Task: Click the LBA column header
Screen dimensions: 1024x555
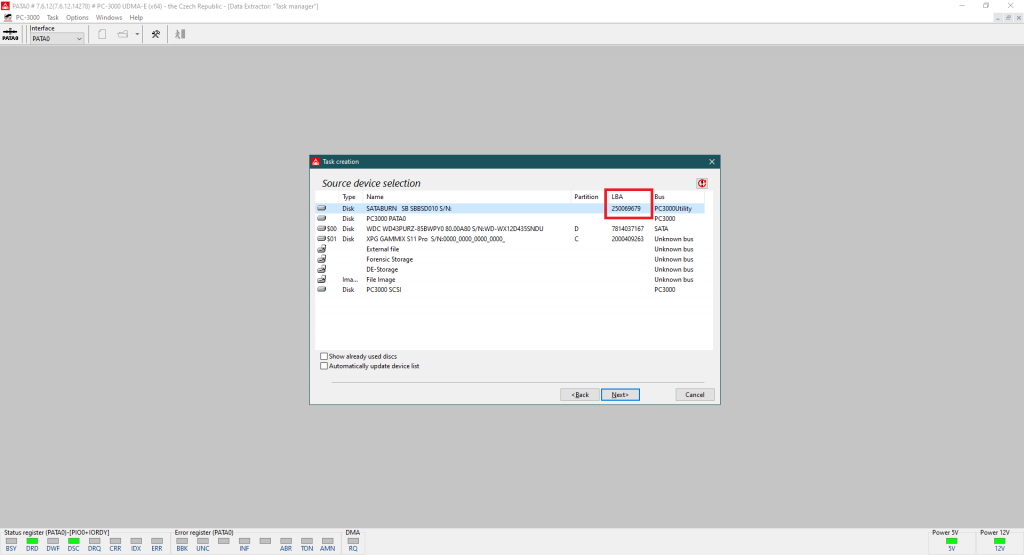Action: 617,197
